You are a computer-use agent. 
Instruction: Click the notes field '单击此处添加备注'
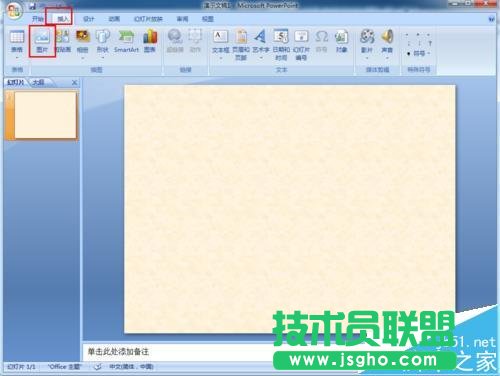coord(118,351)
